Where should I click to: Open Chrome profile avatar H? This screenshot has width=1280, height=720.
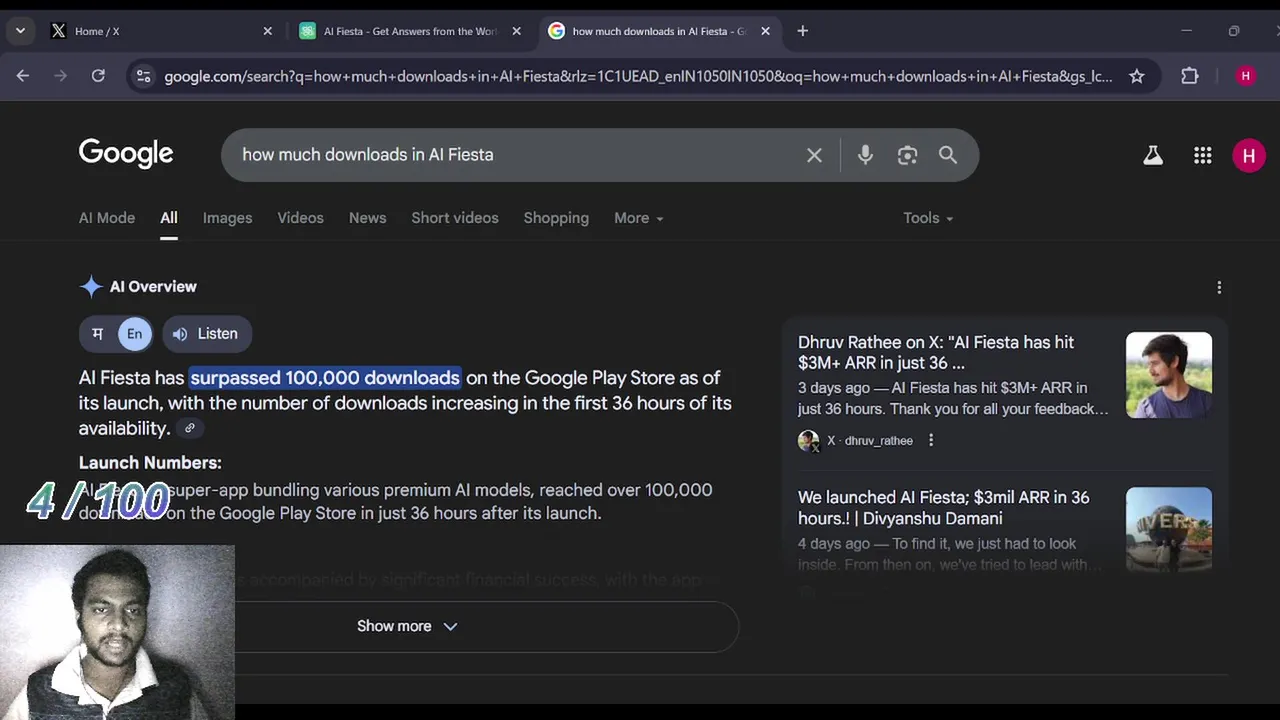(1245, 76)
